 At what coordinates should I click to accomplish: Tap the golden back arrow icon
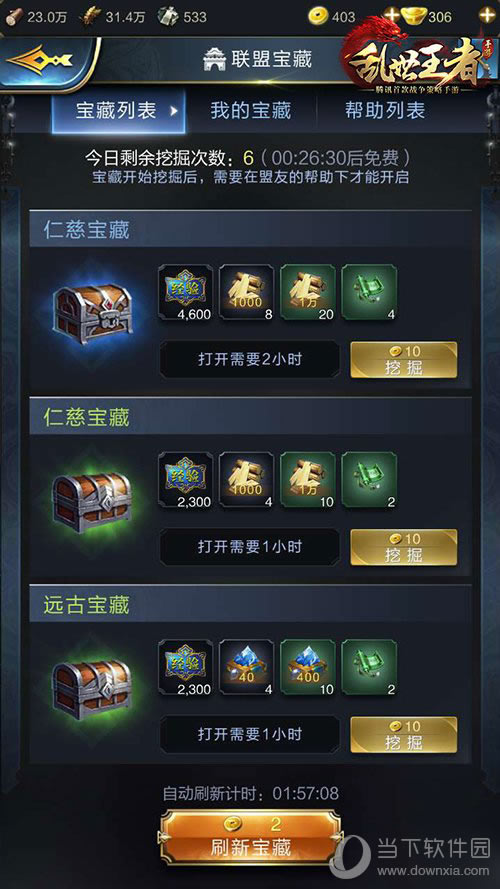[x=40, y=59]
